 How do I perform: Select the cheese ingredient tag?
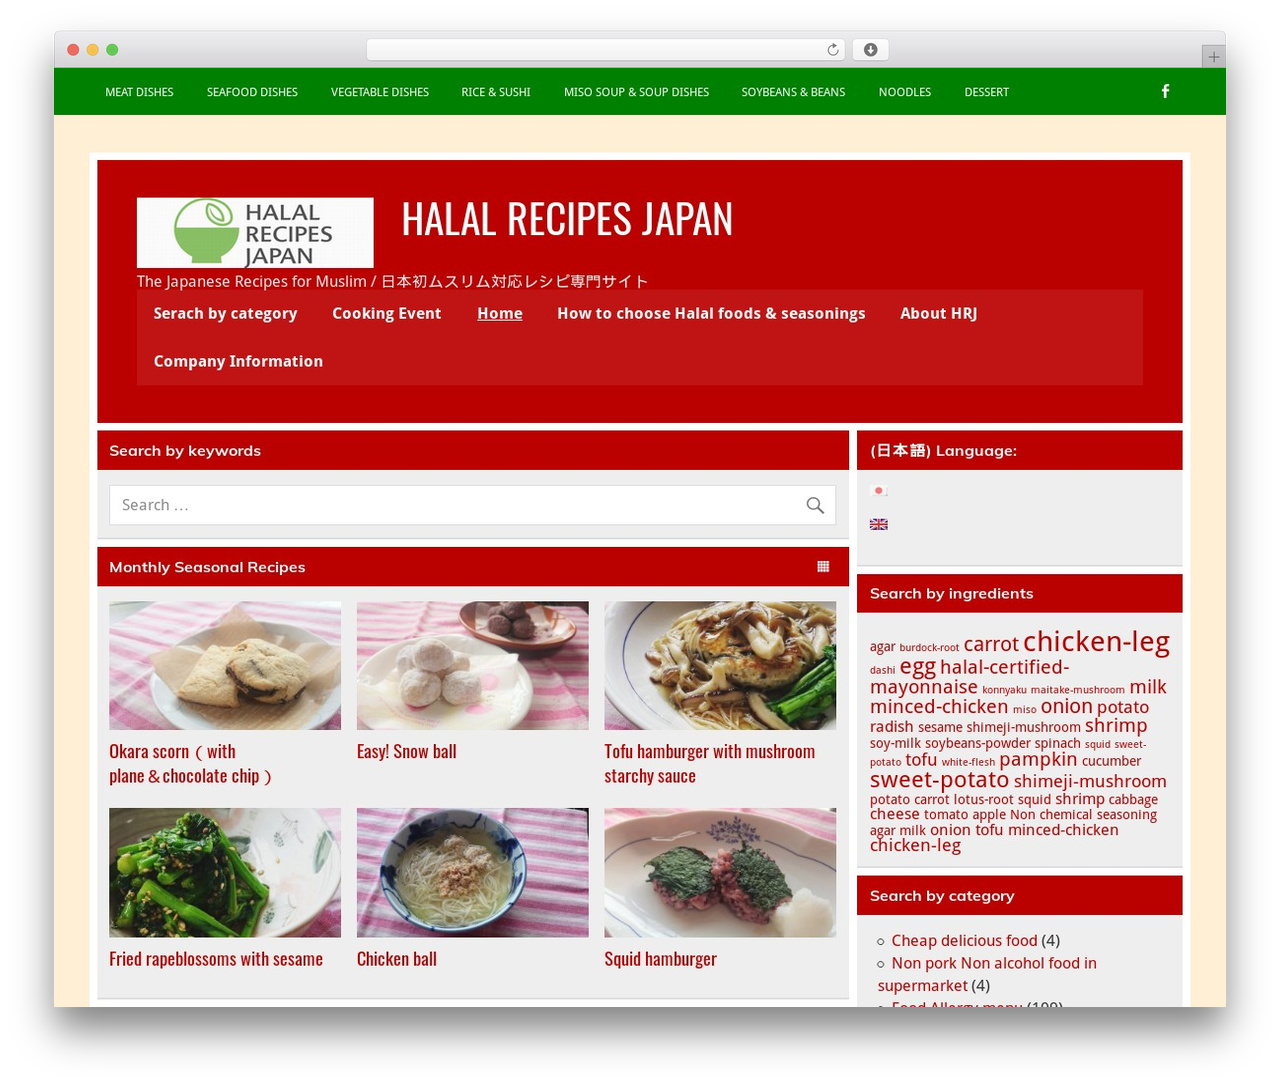pos(894,814)
